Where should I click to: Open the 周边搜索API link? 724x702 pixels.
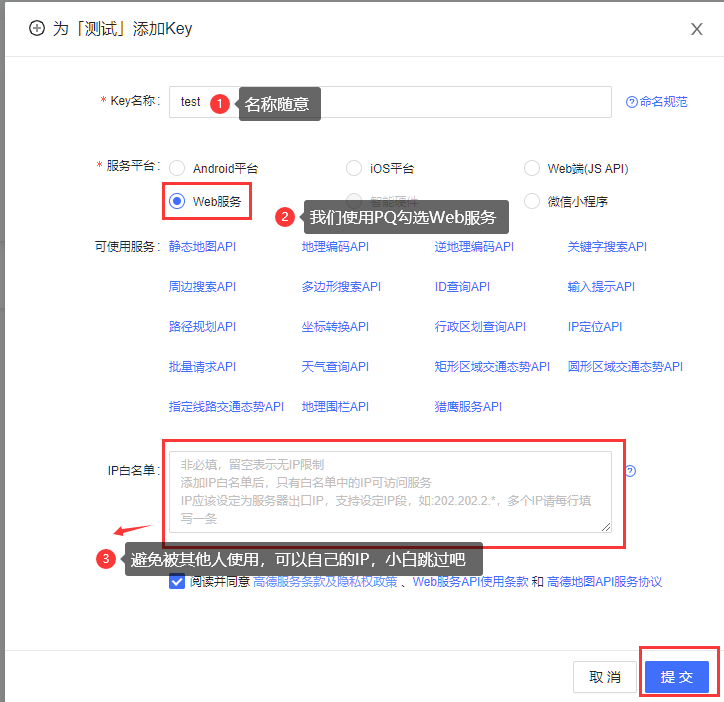point(202,287)
